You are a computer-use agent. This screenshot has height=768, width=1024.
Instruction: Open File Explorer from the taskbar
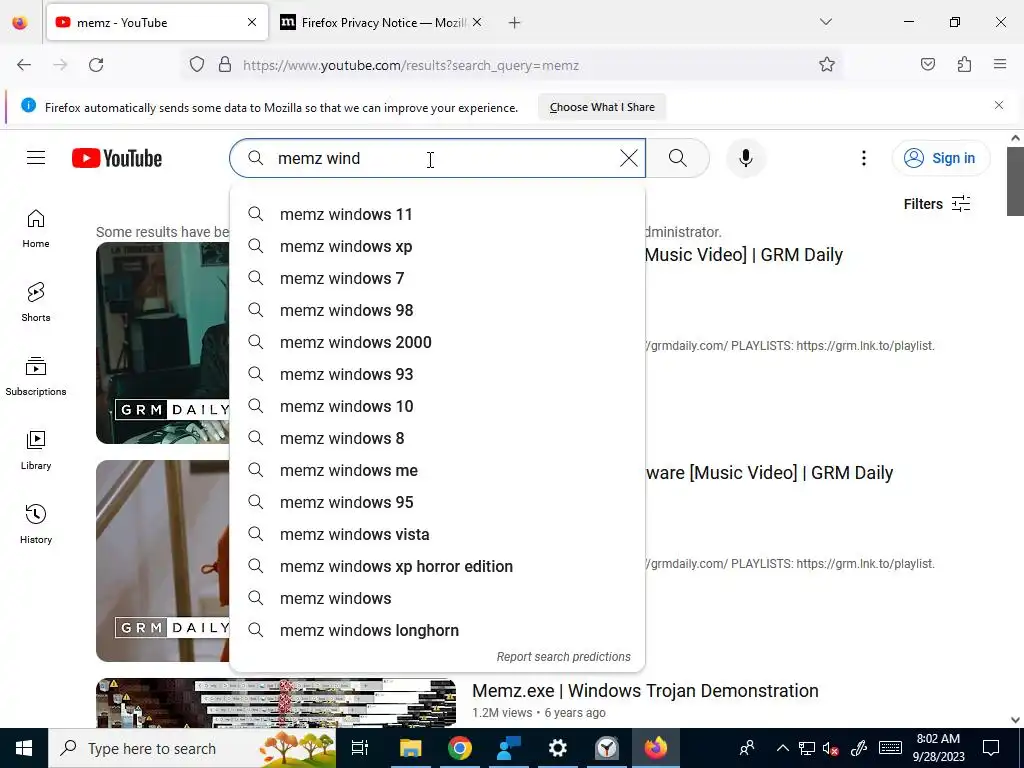pyautogui.click(x=410, y=748)
